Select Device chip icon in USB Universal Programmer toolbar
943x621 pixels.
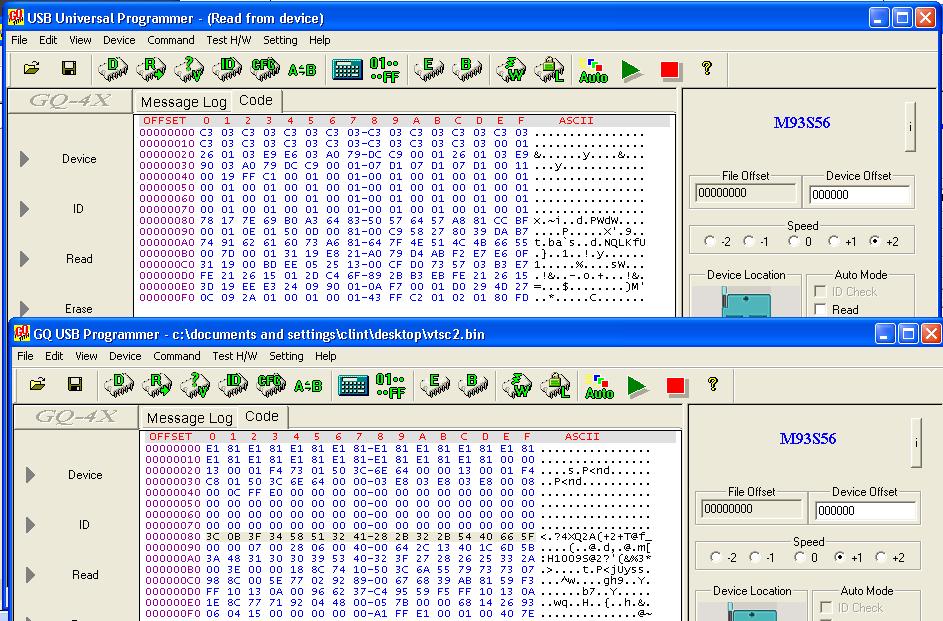coord(113,69)
